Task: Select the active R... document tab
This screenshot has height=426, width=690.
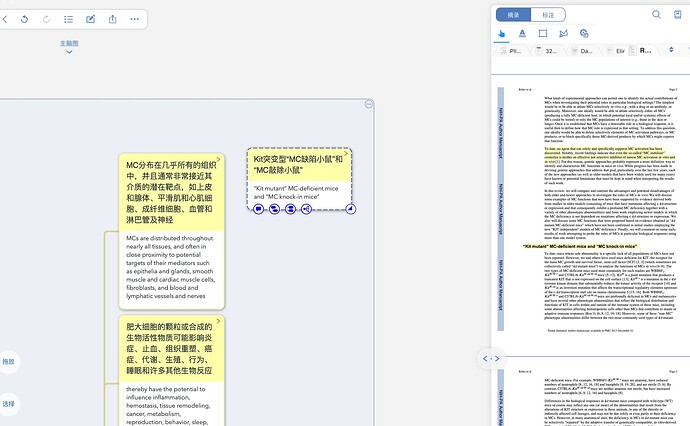Action: (642, 51)
